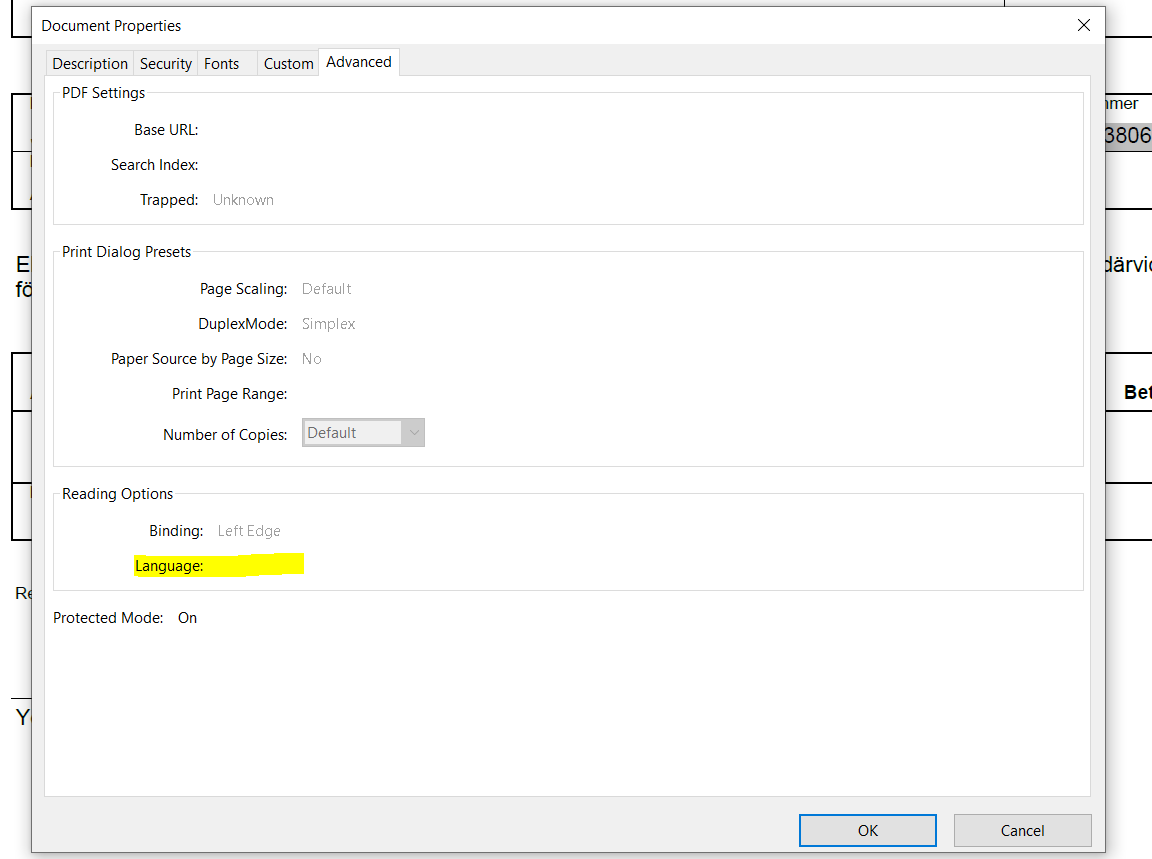Select the Fonts tab
Viewport: 1152px width, 859px height.
[x=222, y=63]
